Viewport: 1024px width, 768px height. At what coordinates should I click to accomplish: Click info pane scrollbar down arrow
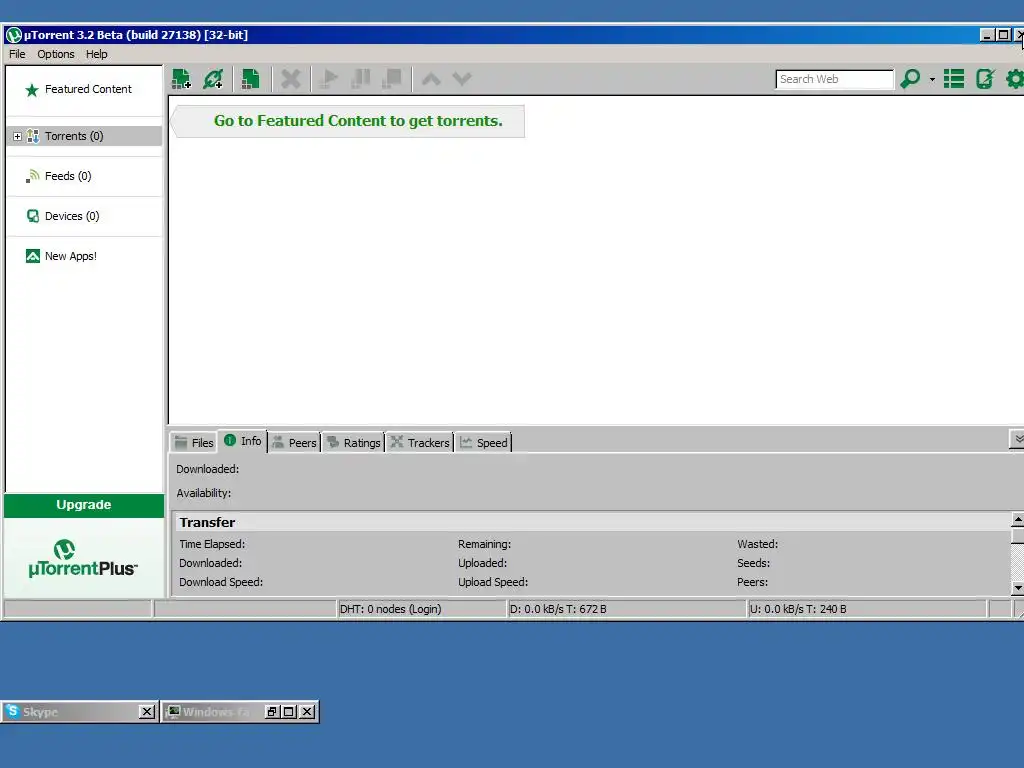[1017, 588]
